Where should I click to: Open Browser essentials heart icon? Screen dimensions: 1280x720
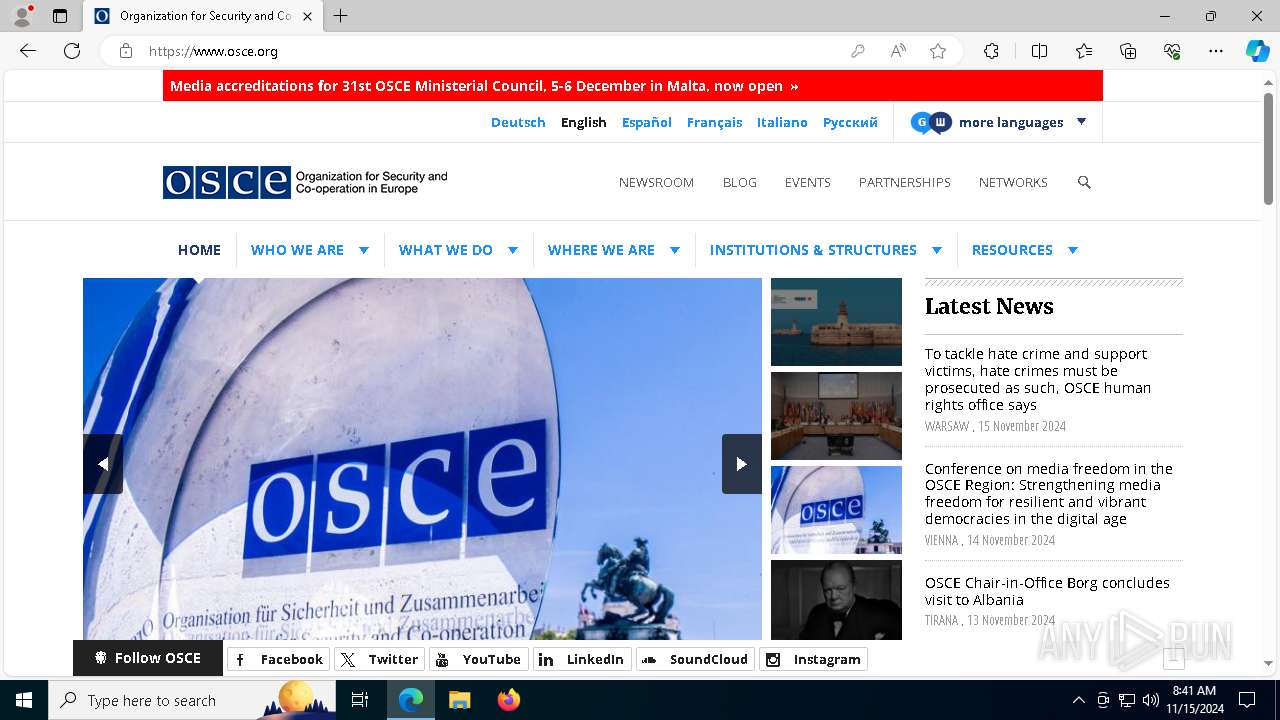(x=1172, y=51)
